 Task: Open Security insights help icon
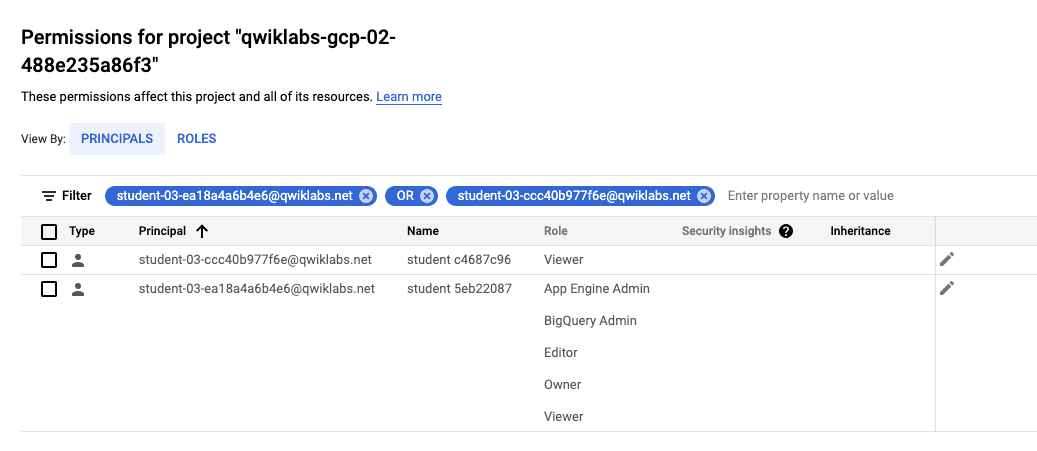click(786, 231)
